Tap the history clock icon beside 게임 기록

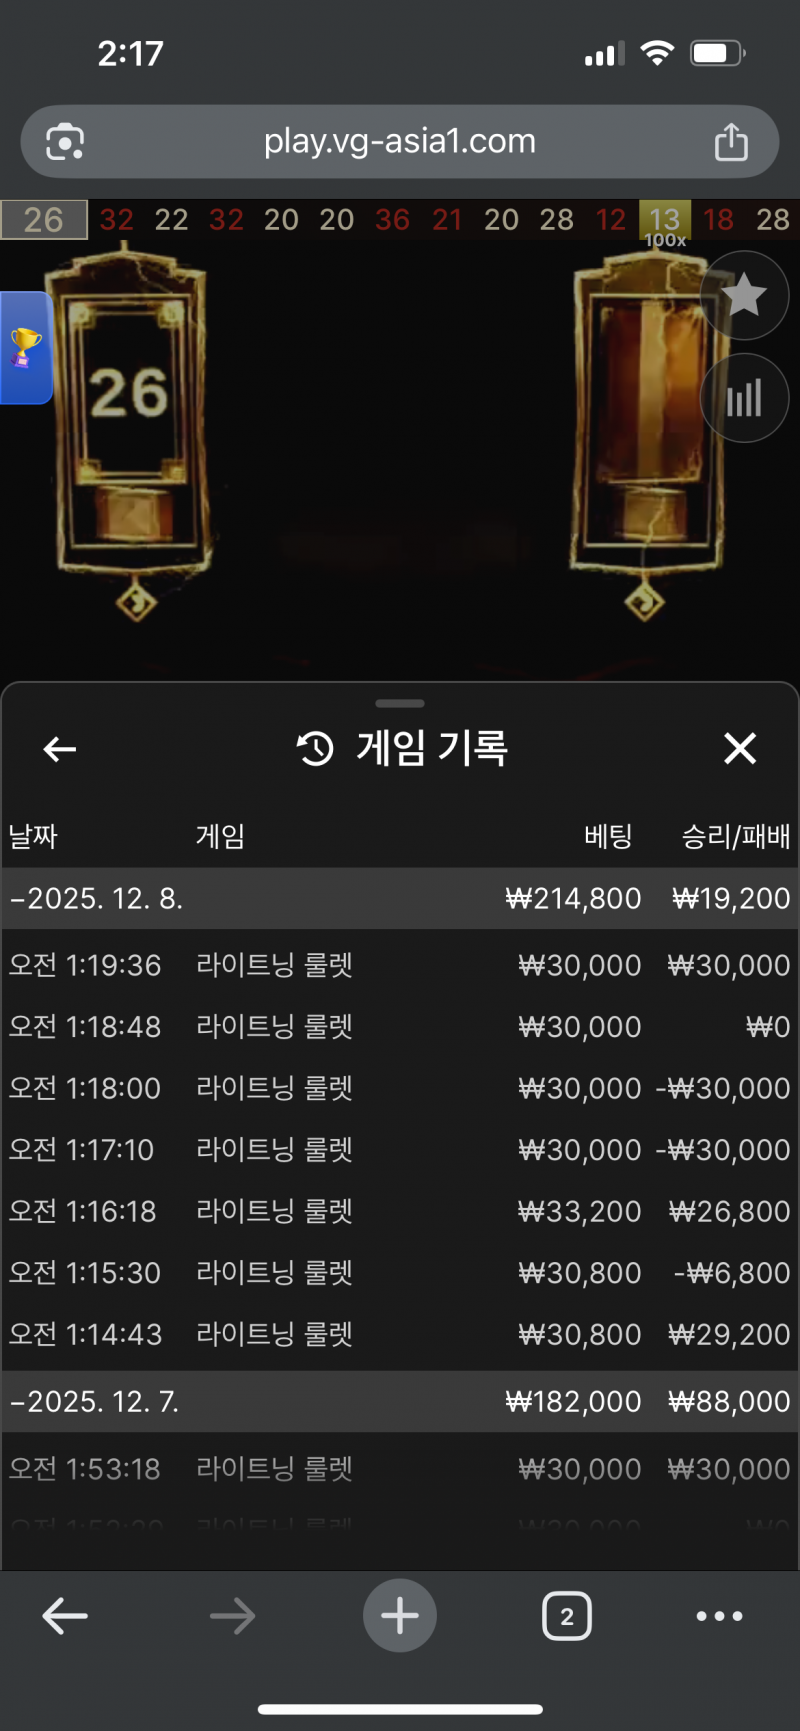click(315, 748)
